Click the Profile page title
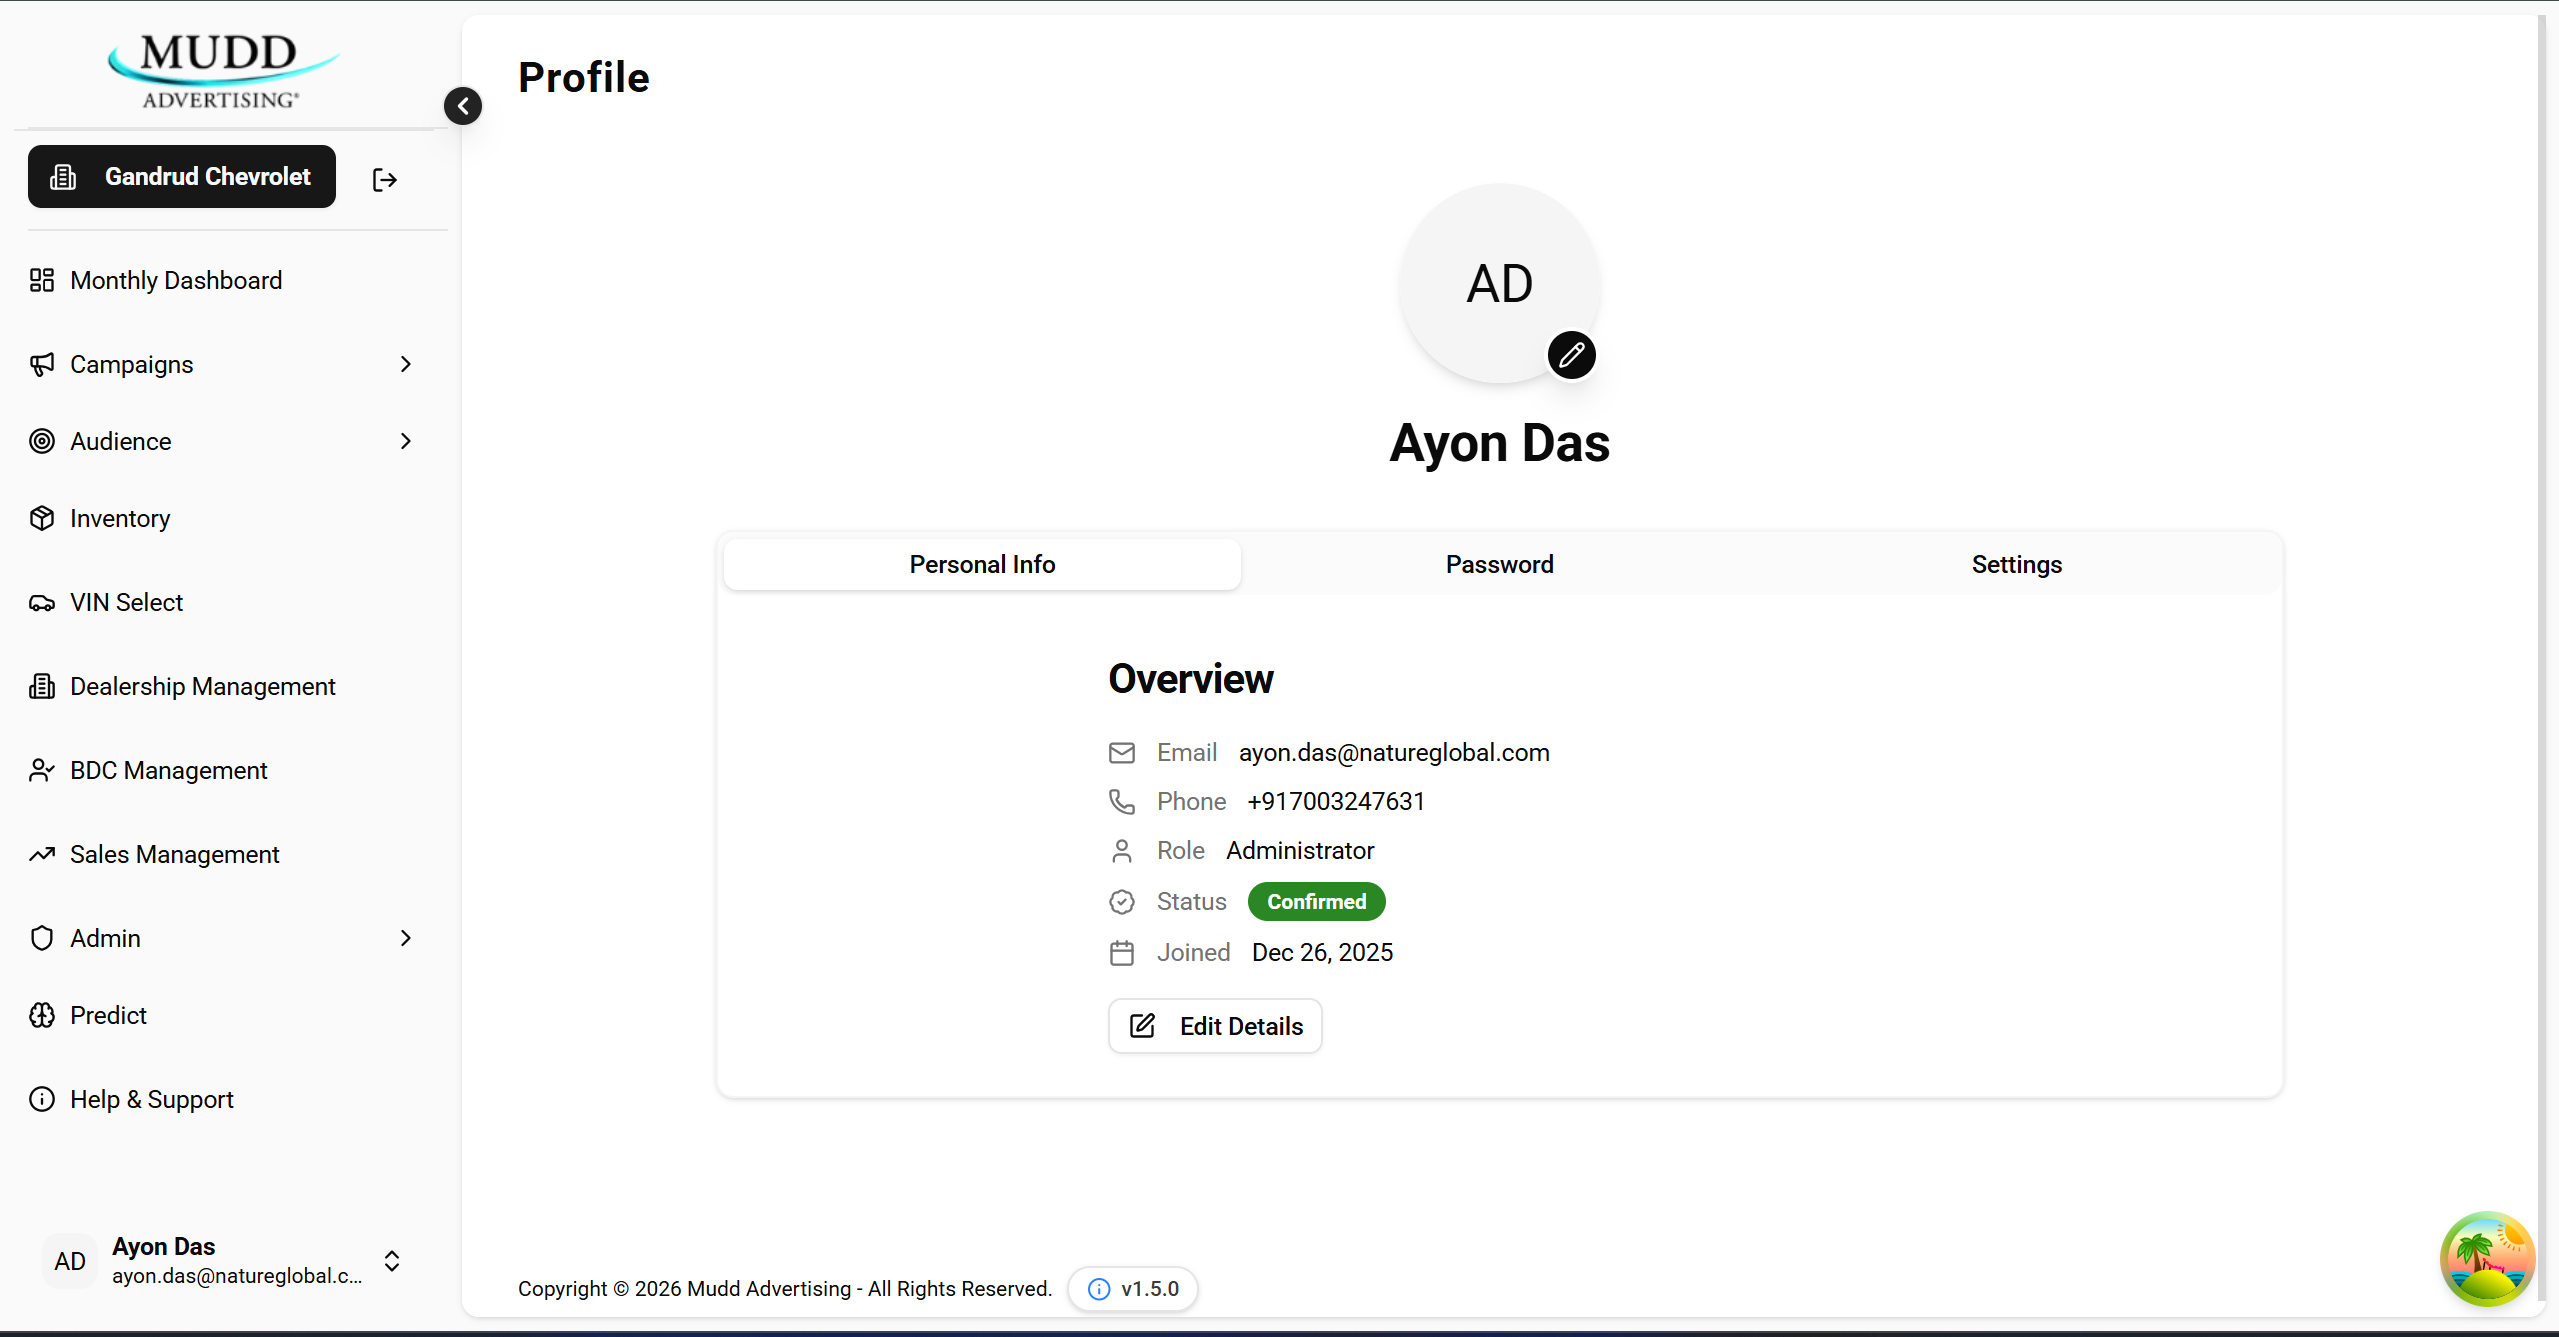Image resolution: width=2559 pixels, height=1337 pixels. 584,77
